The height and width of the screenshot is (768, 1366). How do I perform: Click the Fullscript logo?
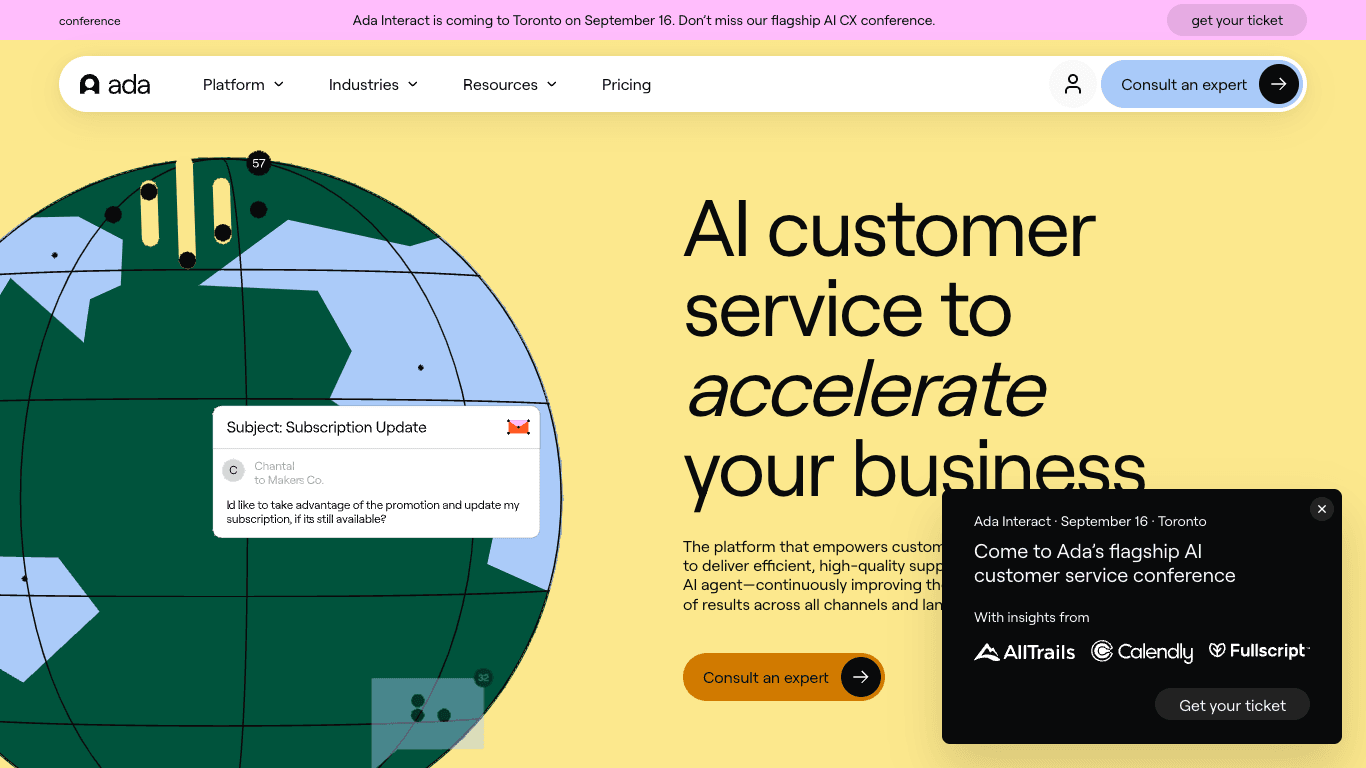pos(1259,651)
